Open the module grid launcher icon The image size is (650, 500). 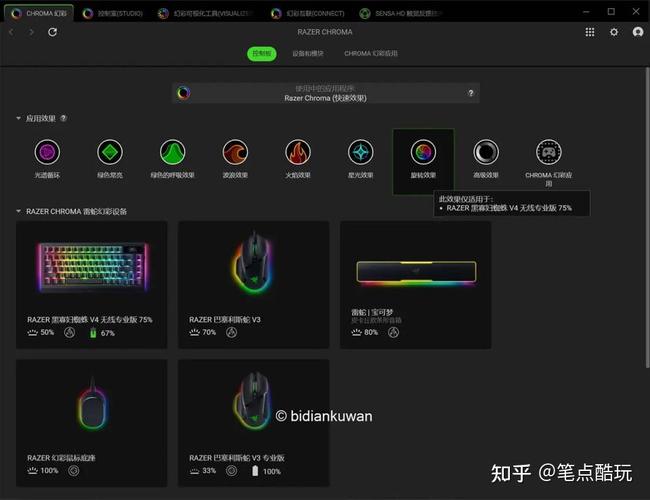point(590,32)
